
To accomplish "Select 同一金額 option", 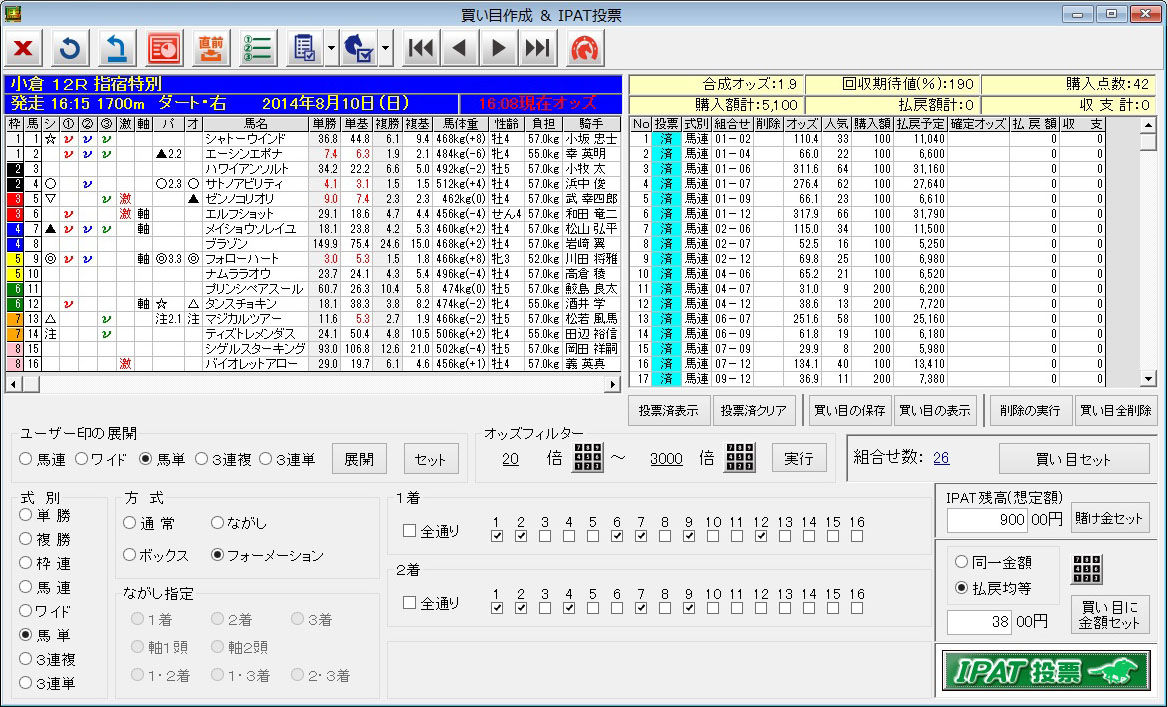I will [962, 562].
